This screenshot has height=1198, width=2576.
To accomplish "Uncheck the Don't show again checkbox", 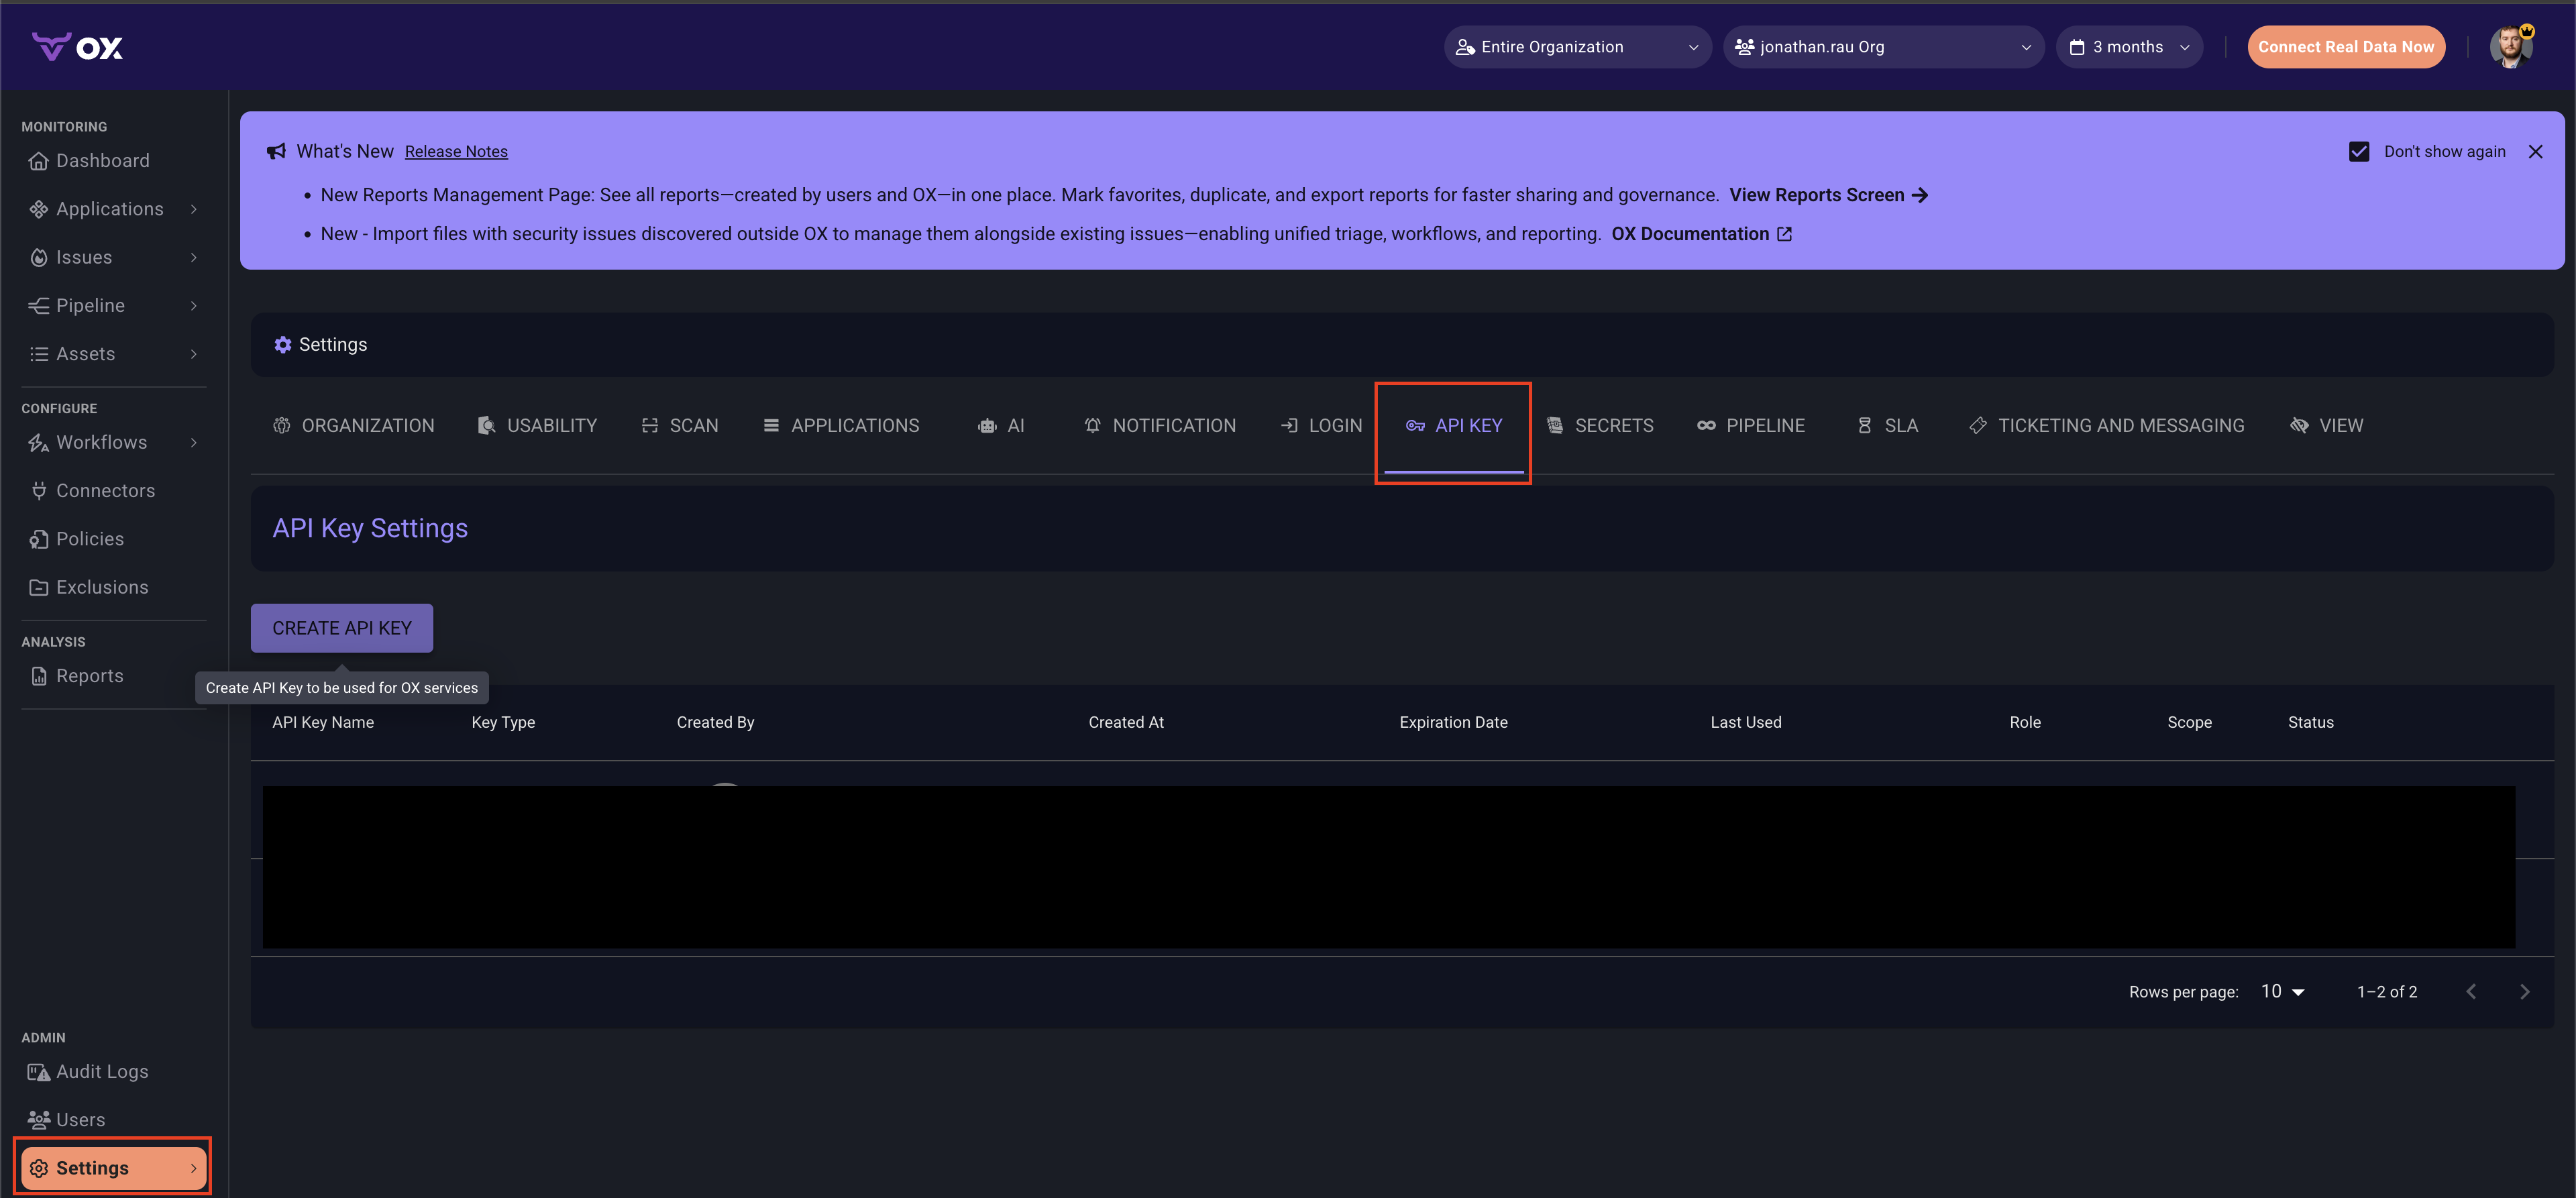I will tap(2359, 152).
